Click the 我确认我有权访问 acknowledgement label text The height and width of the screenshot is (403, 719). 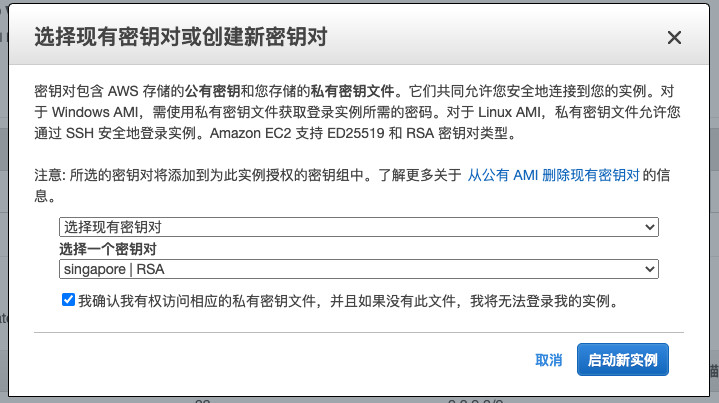point(345,299)
